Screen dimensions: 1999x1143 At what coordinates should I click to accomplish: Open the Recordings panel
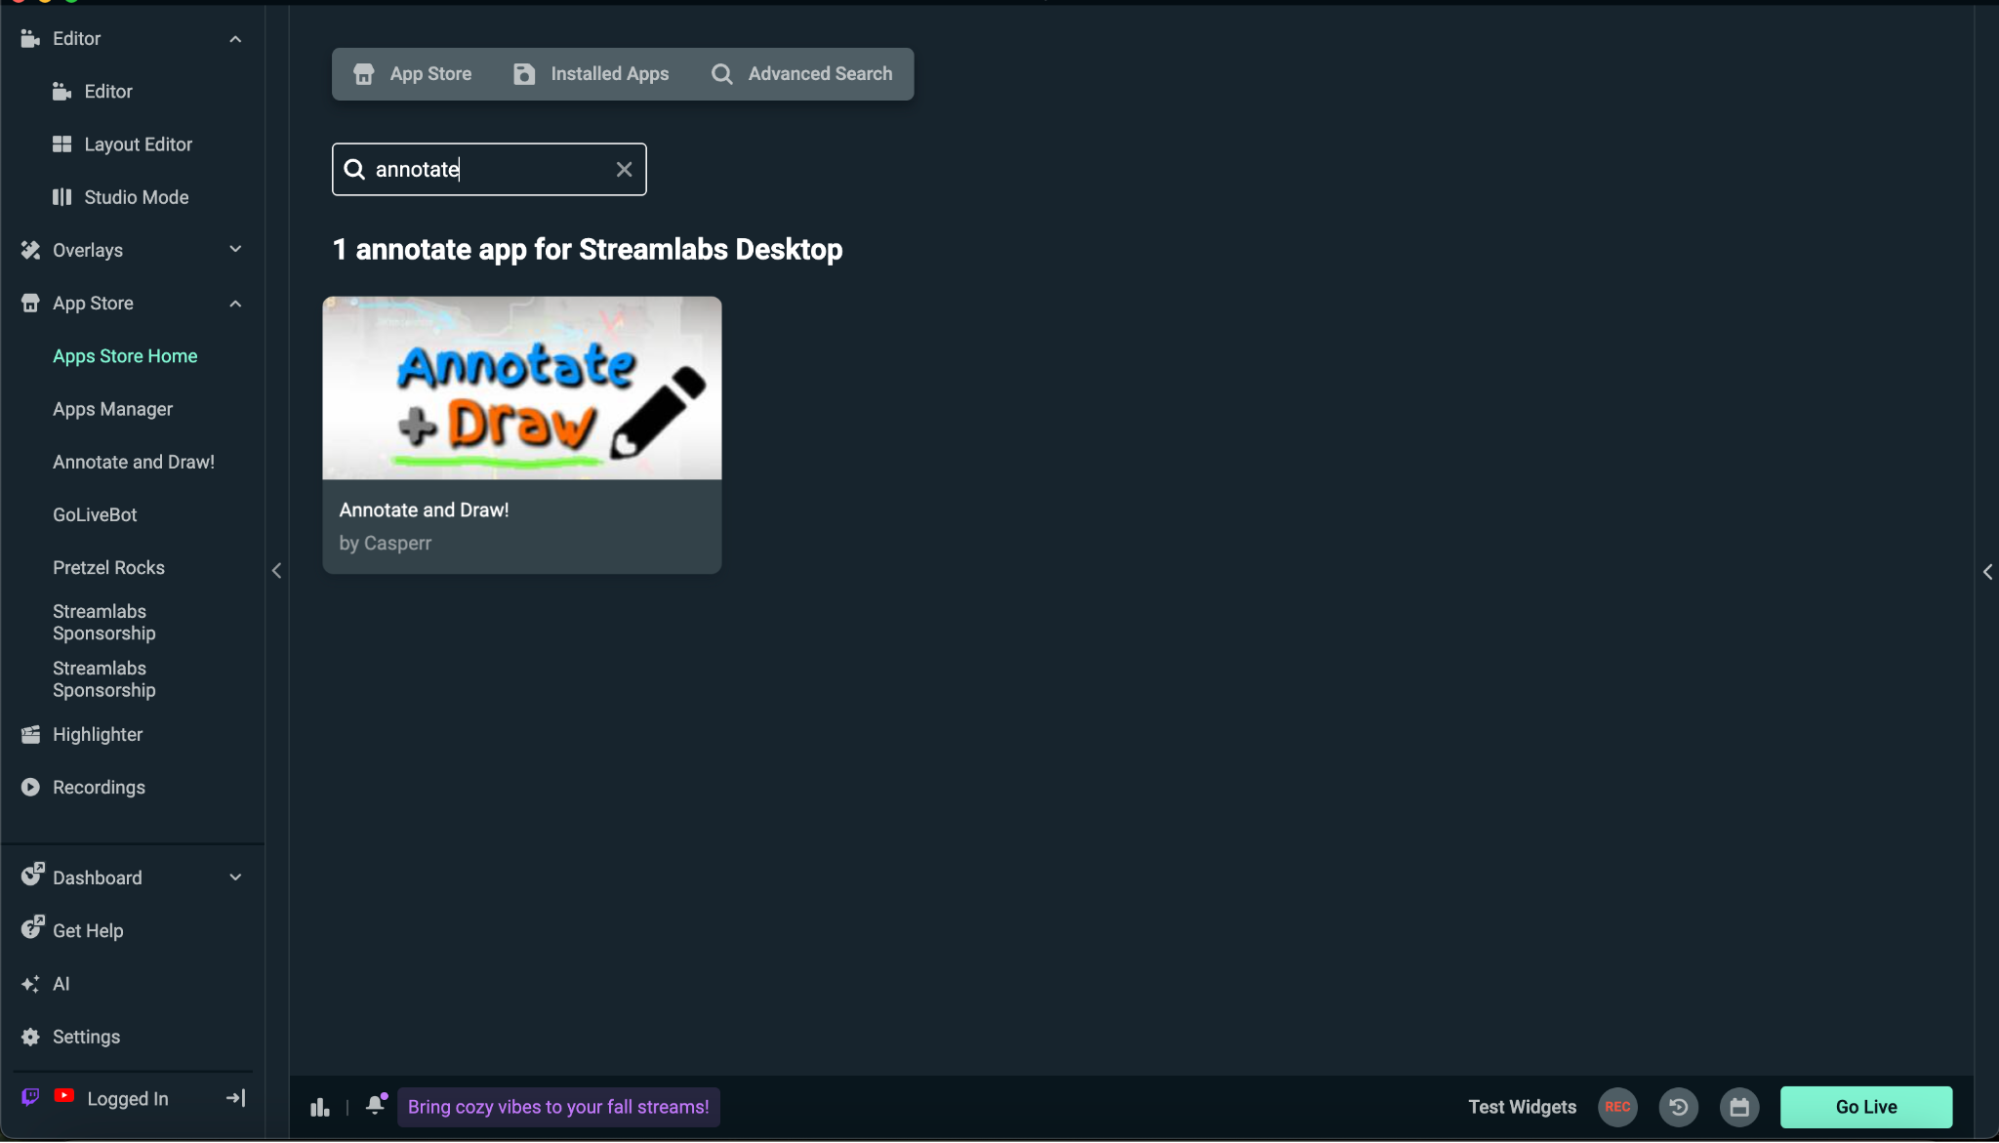[x=99, y=787]
